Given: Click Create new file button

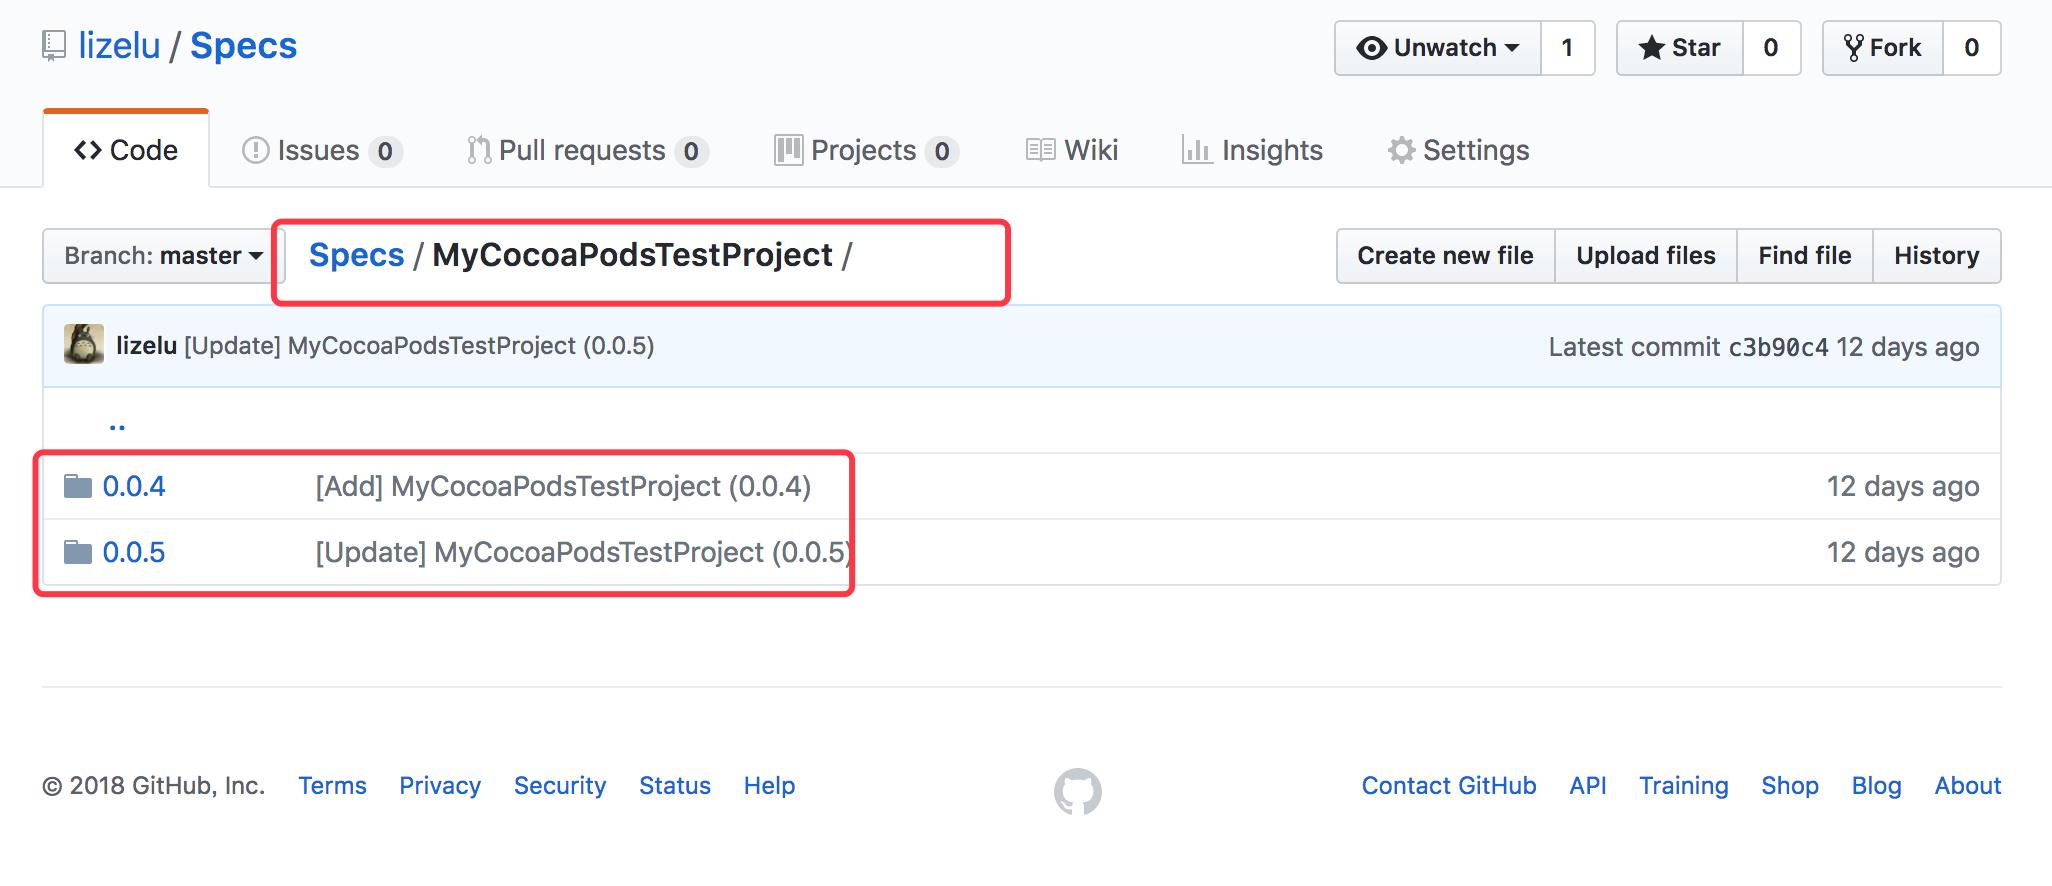Looking at the screenshot, I should tap(1445, 256).
